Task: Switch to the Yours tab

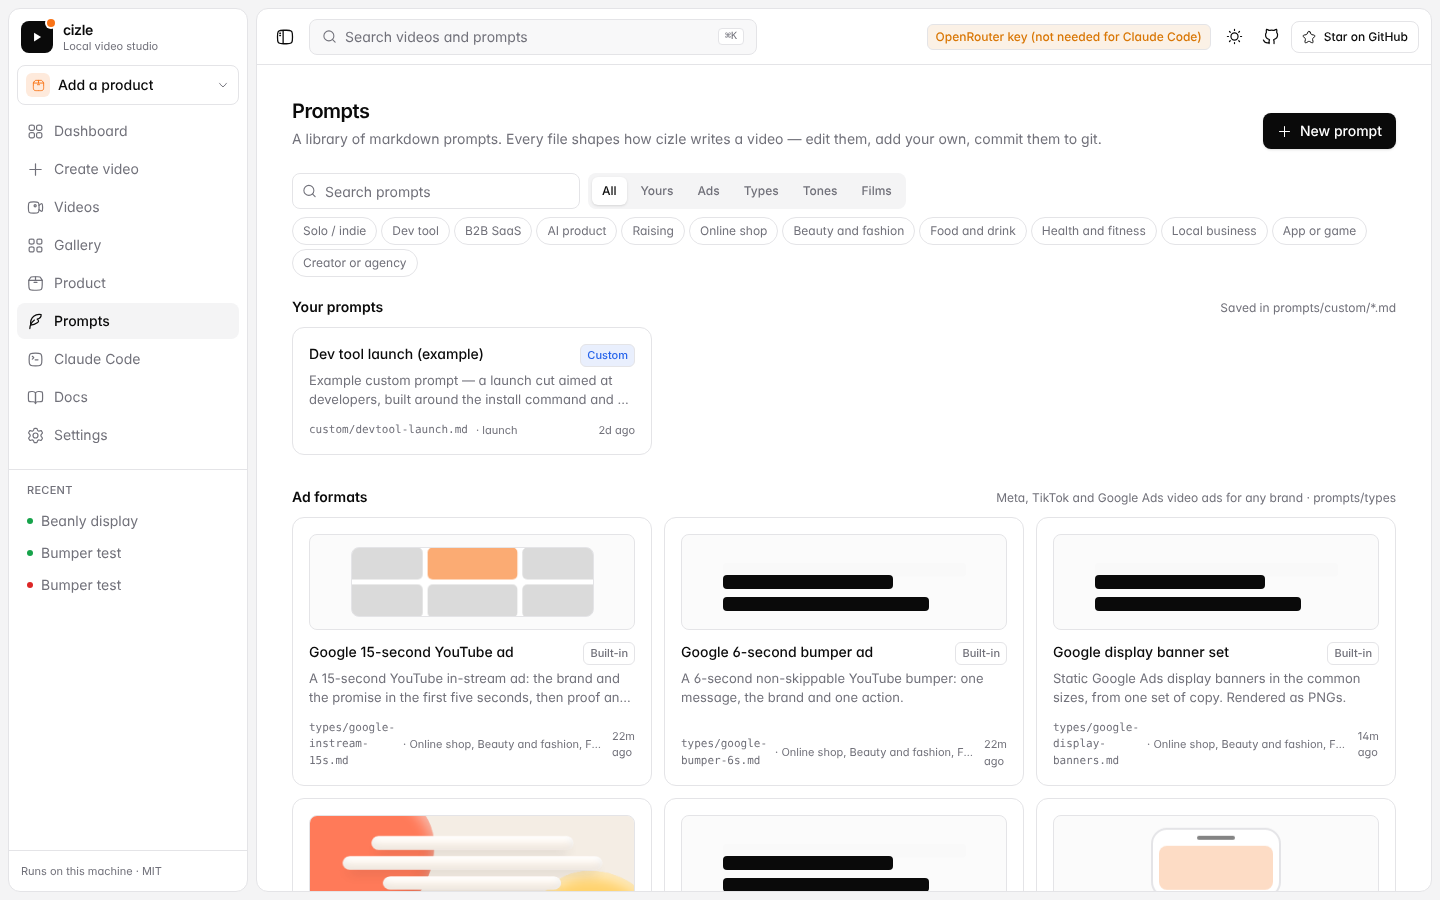Action: pyautogui.click(x=657, y=191)
